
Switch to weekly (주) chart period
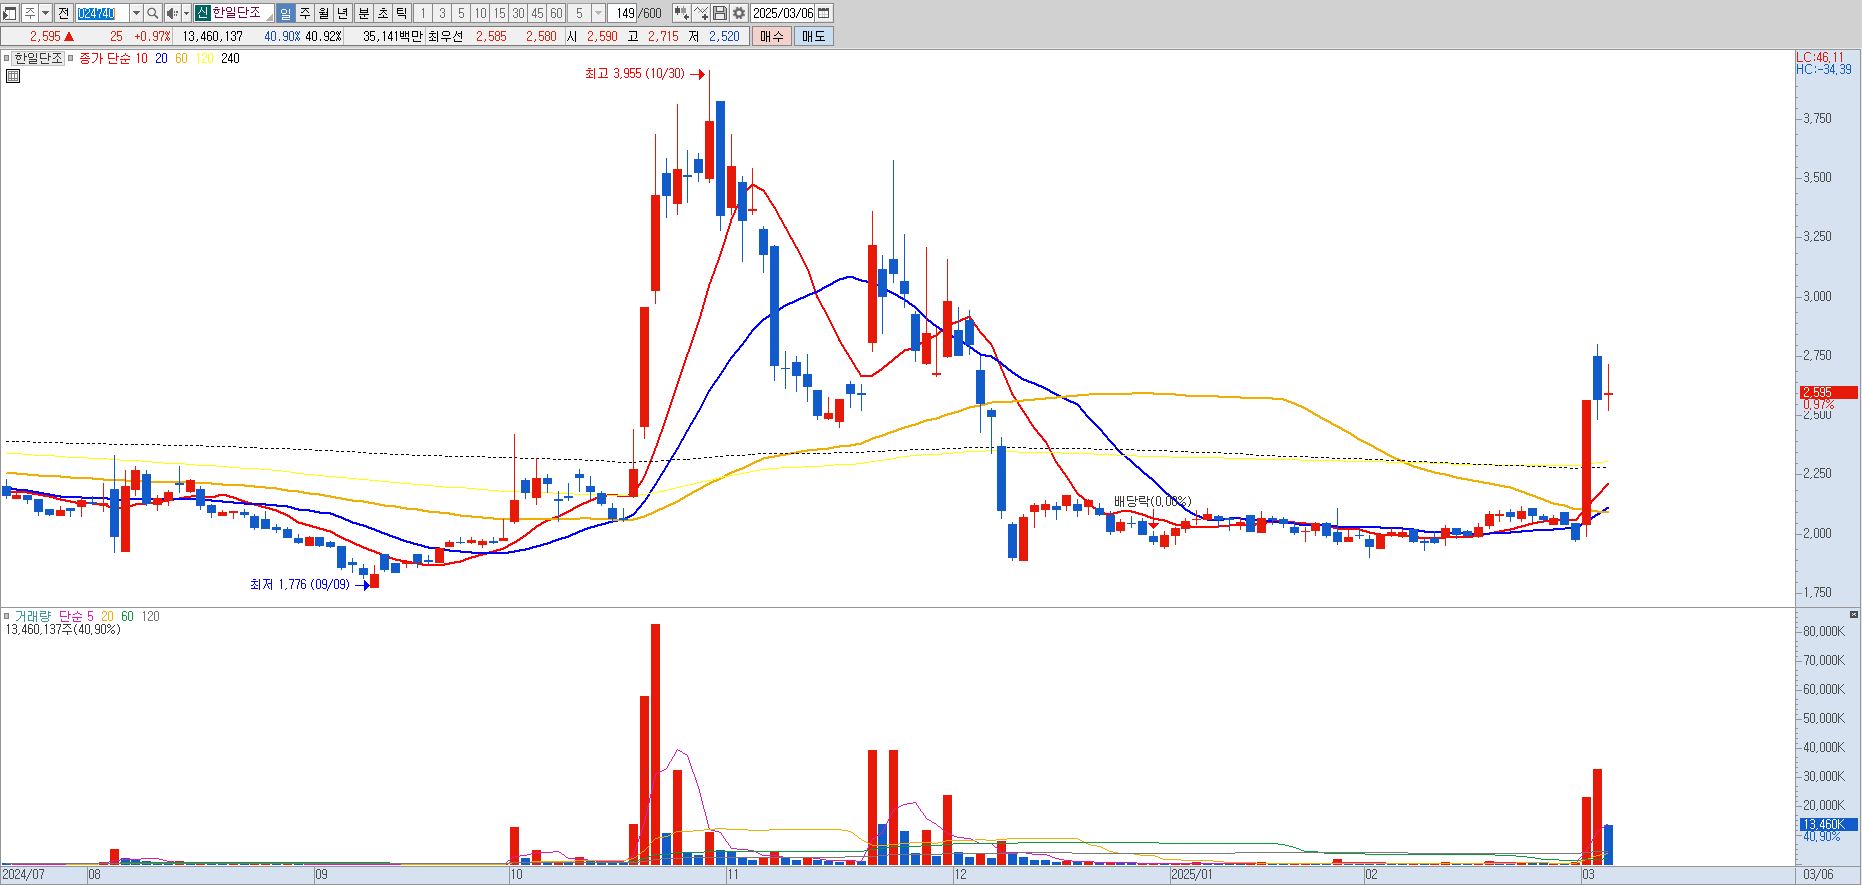coord(305,13)
